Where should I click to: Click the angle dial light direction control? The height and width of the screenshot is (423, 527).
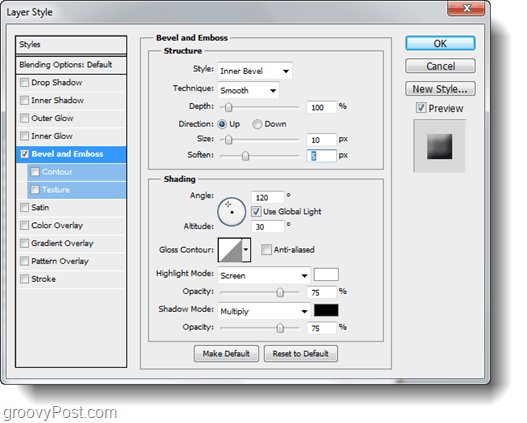click(x=232, y=212)
